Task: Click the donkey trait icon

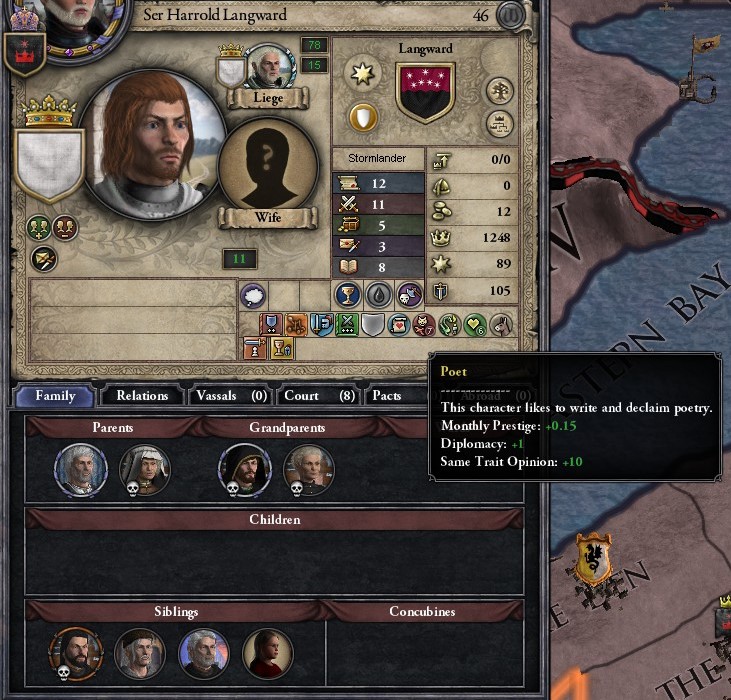Action: point(501,325)
